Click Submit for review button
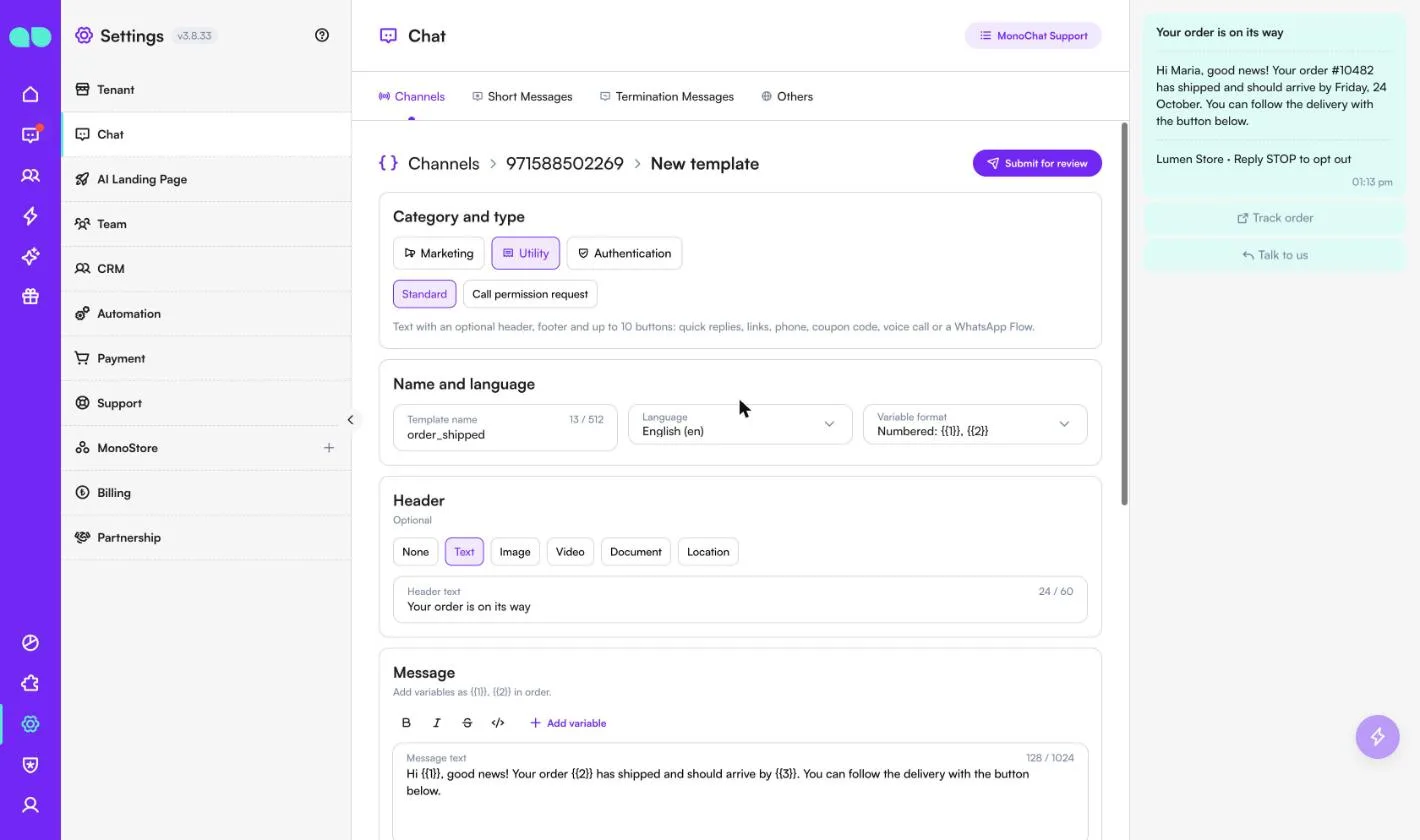Image resolution: width=1420 pixels, height=840 pixels. tap(1037, 163)
